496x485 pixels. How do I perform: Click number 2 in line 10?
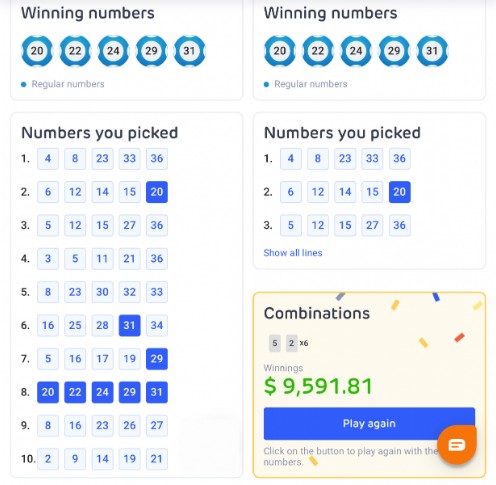point(48,459)
